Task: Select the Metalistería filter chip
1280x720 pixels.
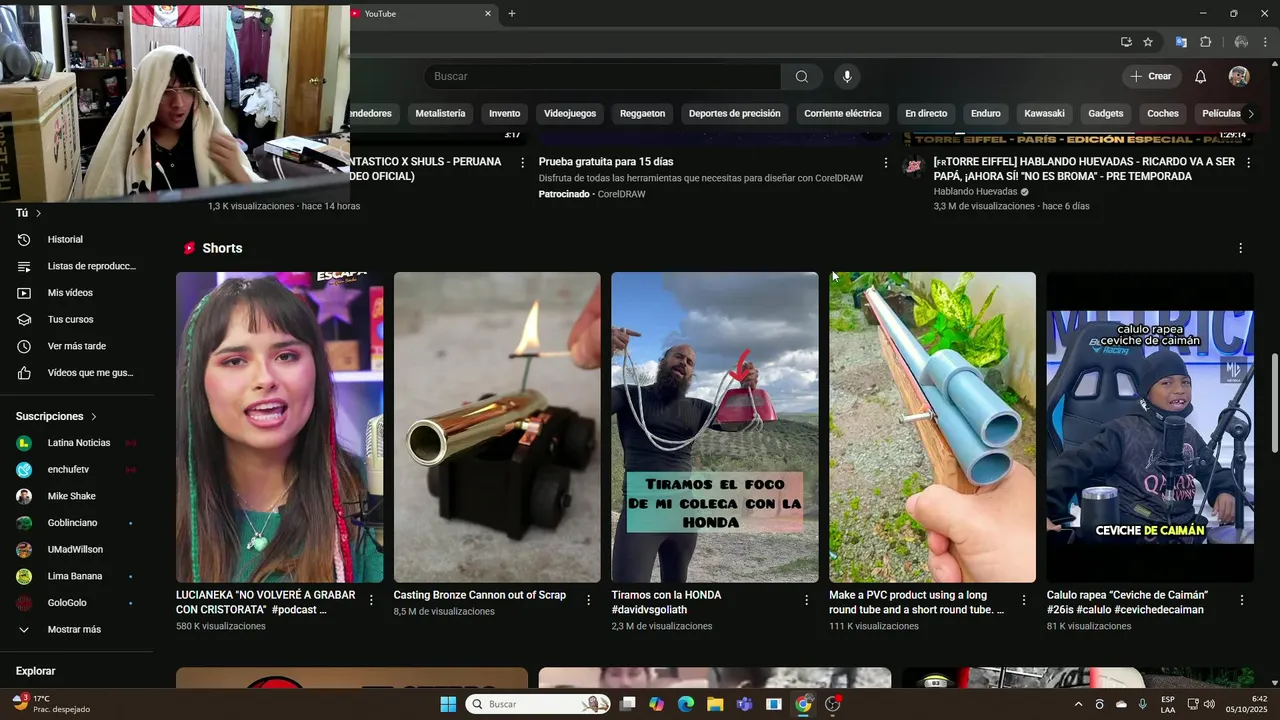Action: pyautogui.click(x=440, y=114)
